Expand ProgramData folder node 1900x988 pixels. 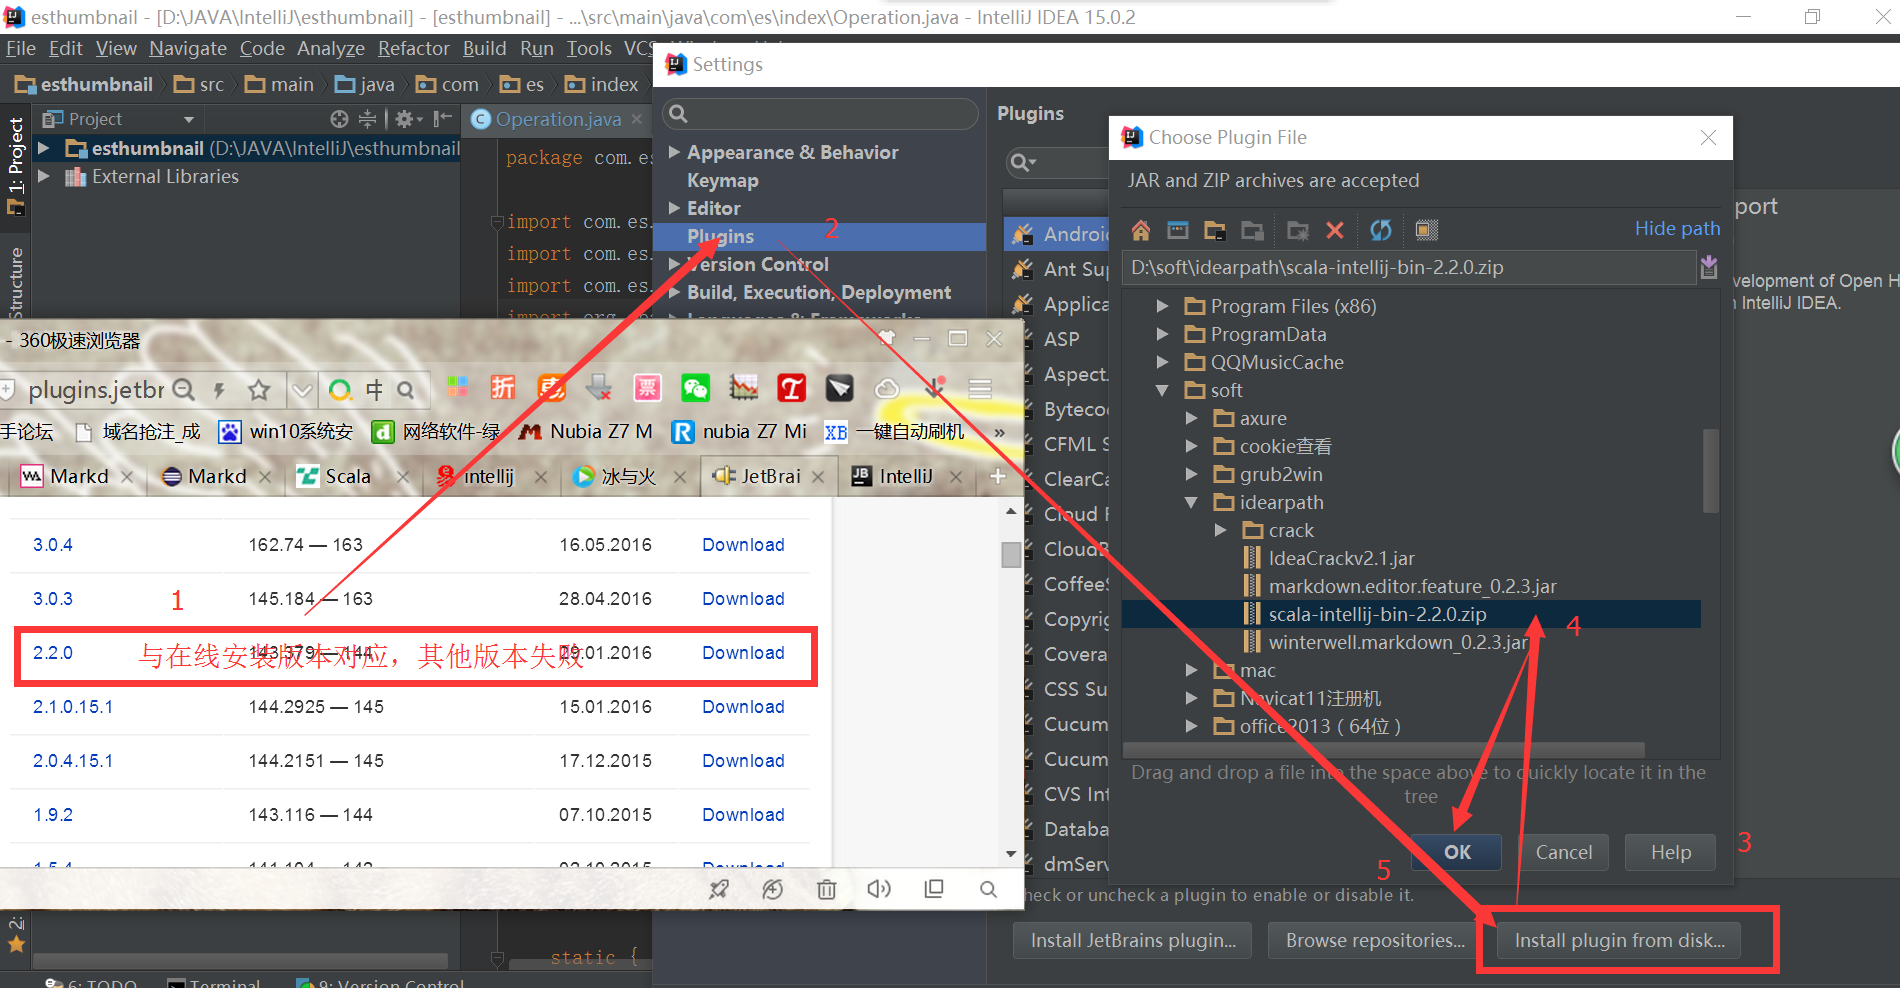(x=1162, y=334)
